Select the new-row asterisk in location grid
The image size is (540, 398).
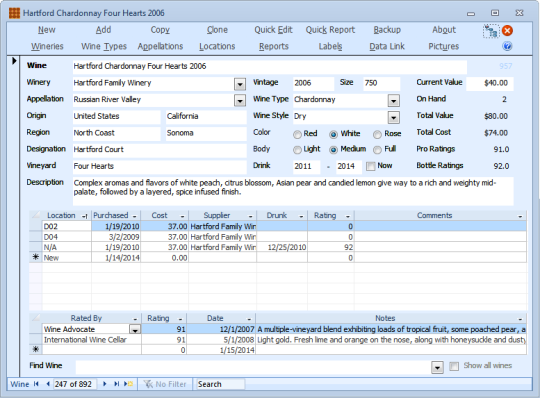35,257
